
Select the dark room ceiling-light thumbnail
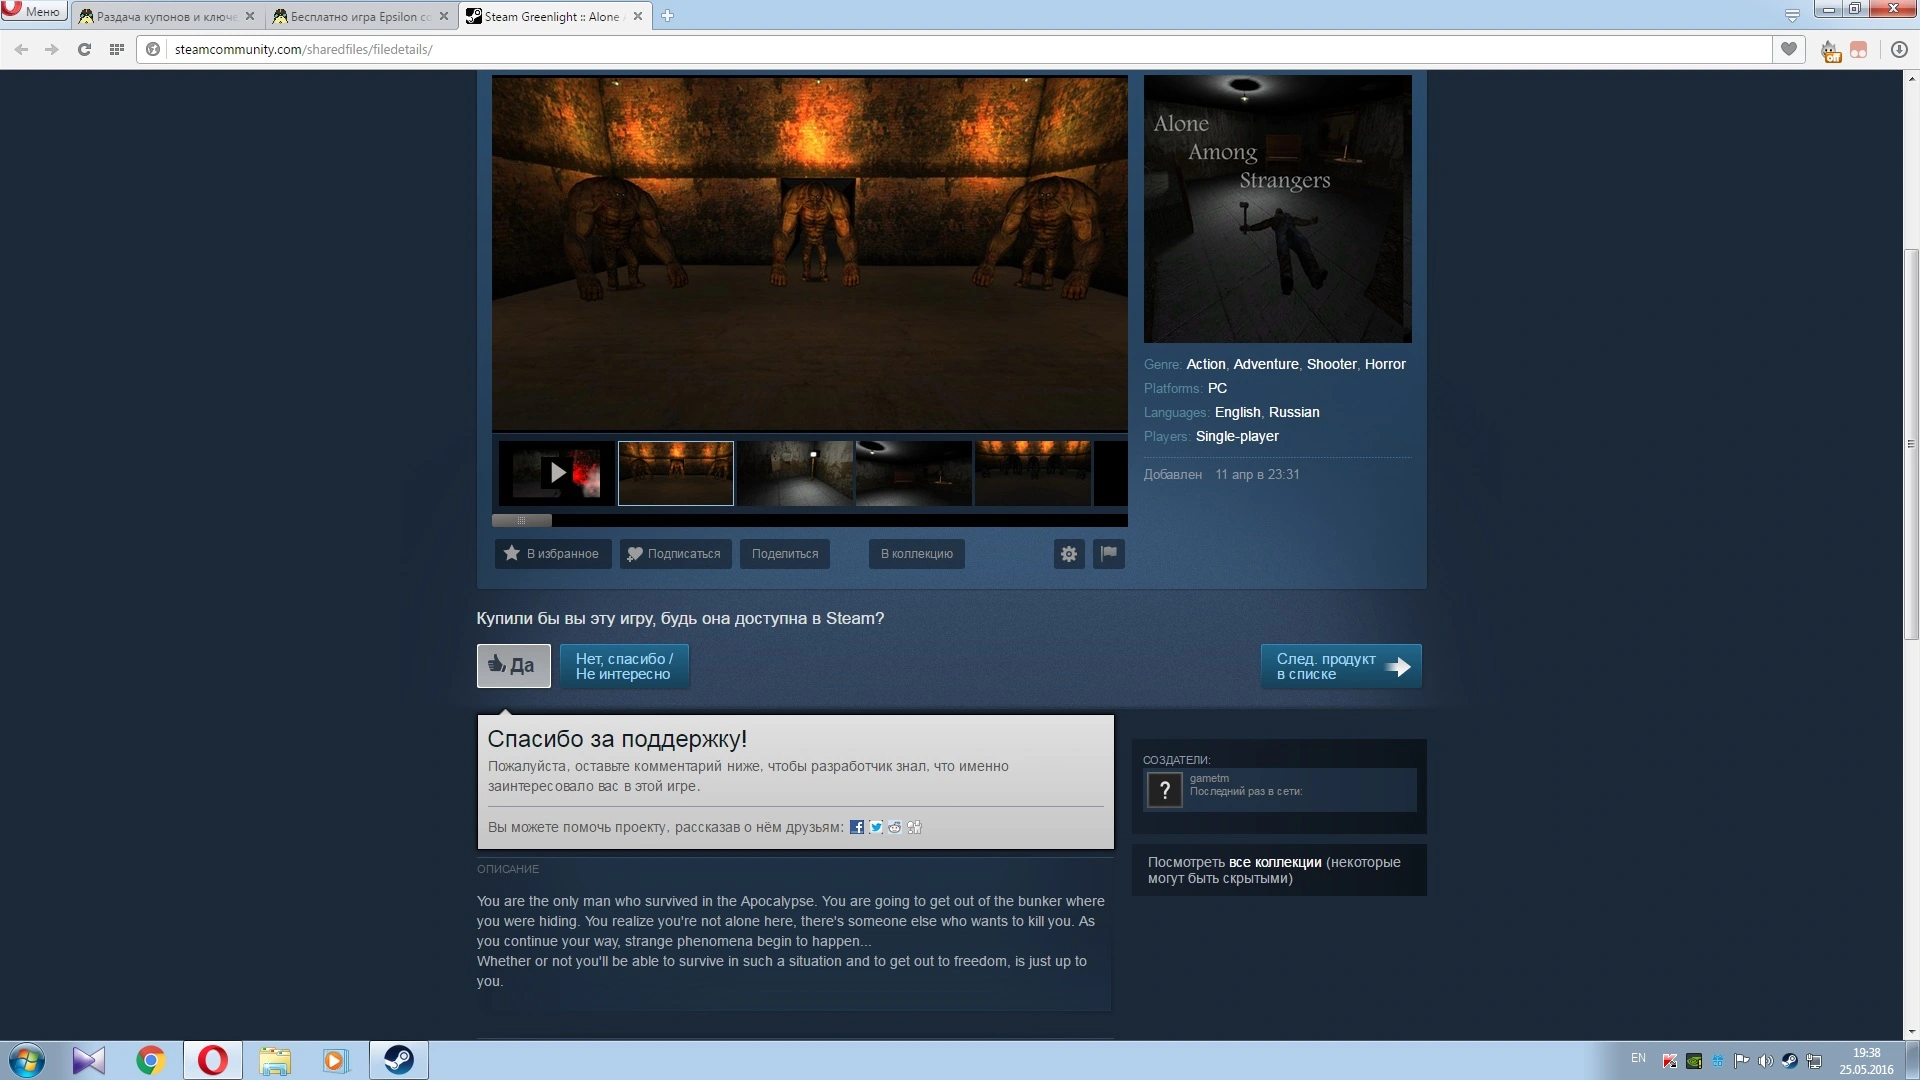[914, 473]
